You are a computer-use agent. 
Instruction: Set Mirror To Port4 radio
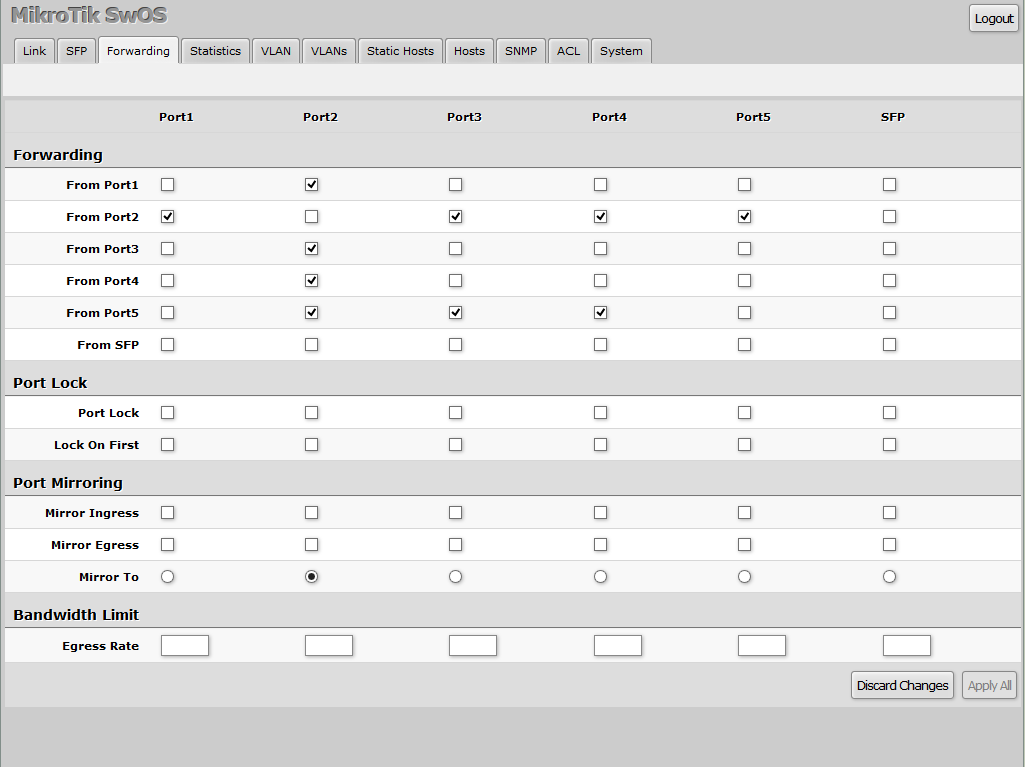point(601,577)
